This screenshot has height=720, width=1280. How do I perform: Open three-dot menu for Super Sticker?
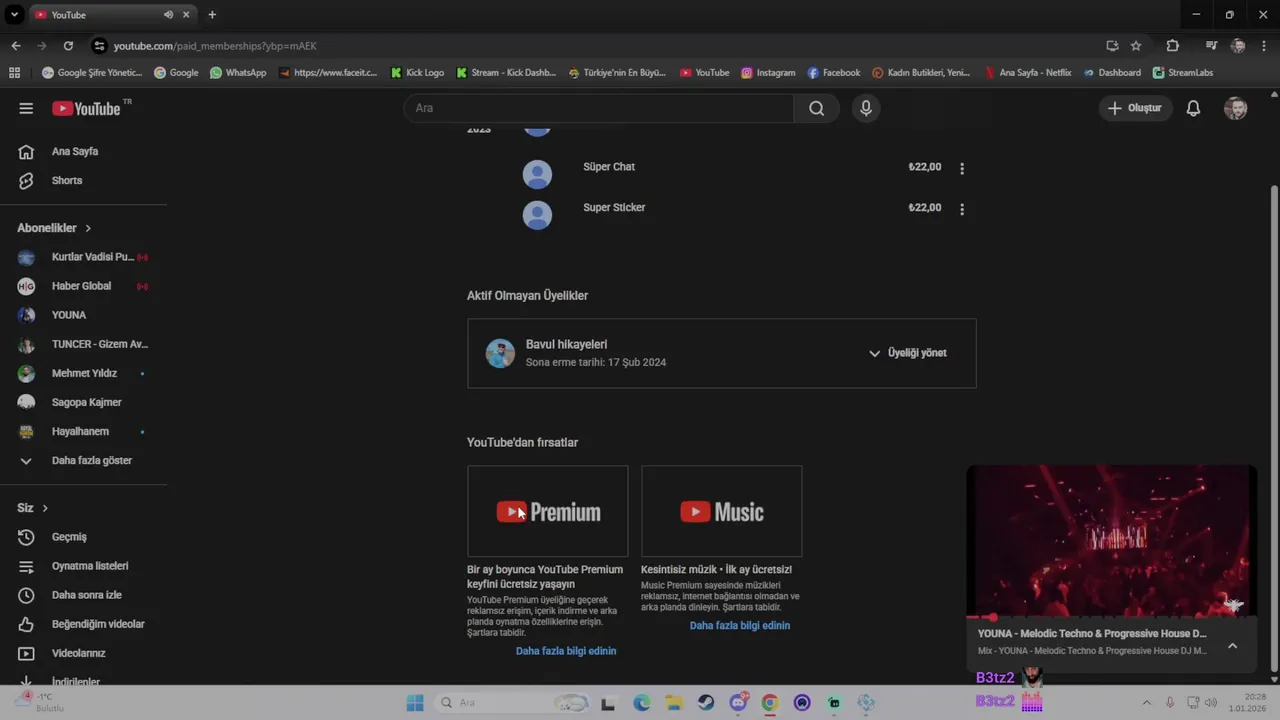pyautogui.click(x=962, y=210)
